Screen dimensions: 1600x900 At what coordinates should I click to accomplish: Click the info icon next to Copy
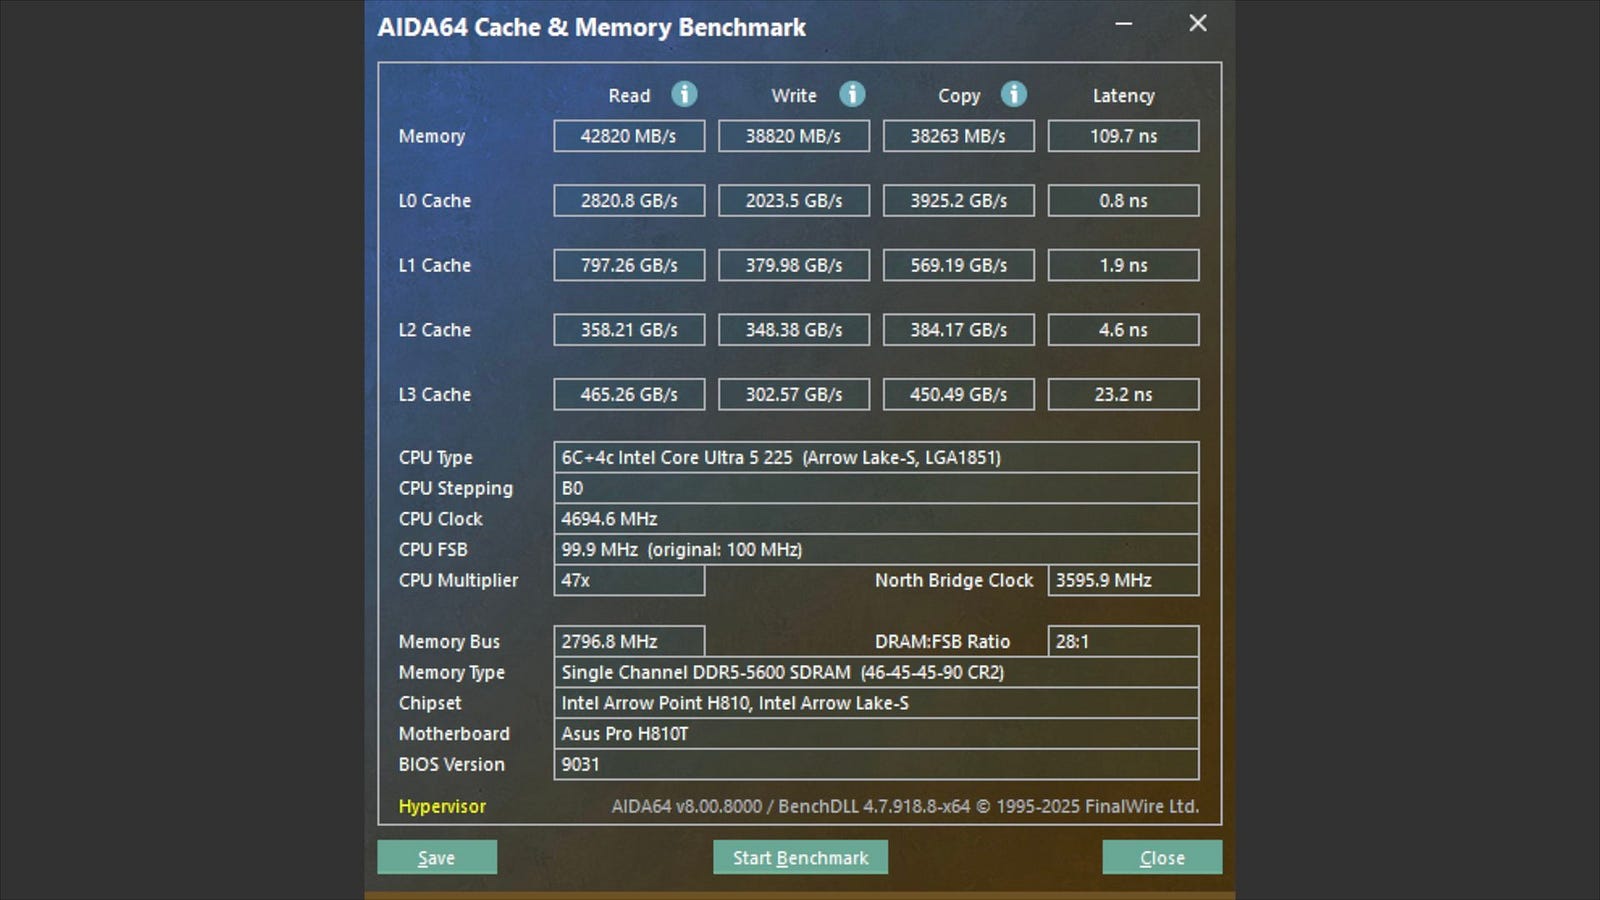[1013, 94]
